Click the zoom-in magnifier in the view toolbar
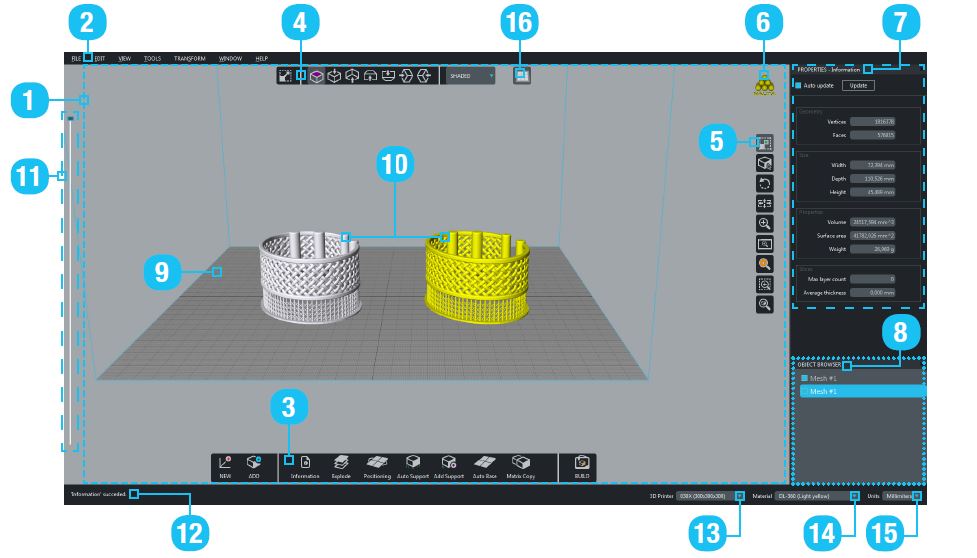This screenshot has height=558, width=977. (x=765, y=224)
